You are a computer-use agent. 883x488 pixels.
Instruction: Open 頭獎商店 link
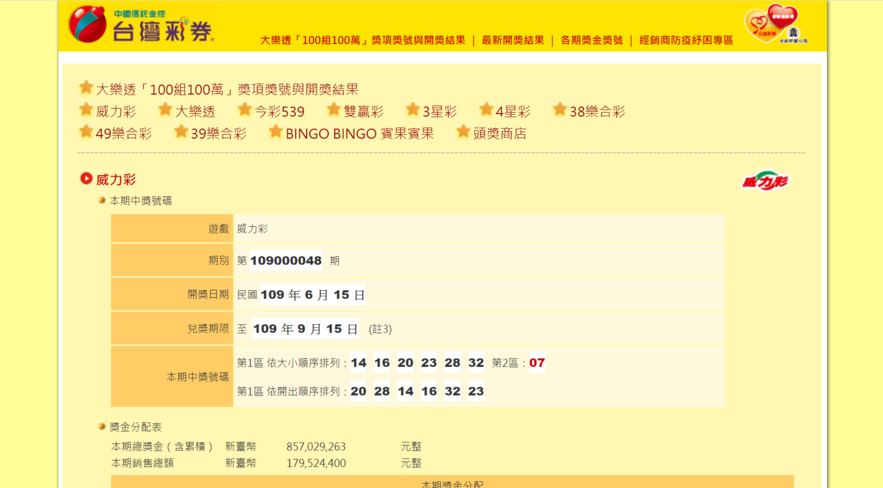(500, 133)
